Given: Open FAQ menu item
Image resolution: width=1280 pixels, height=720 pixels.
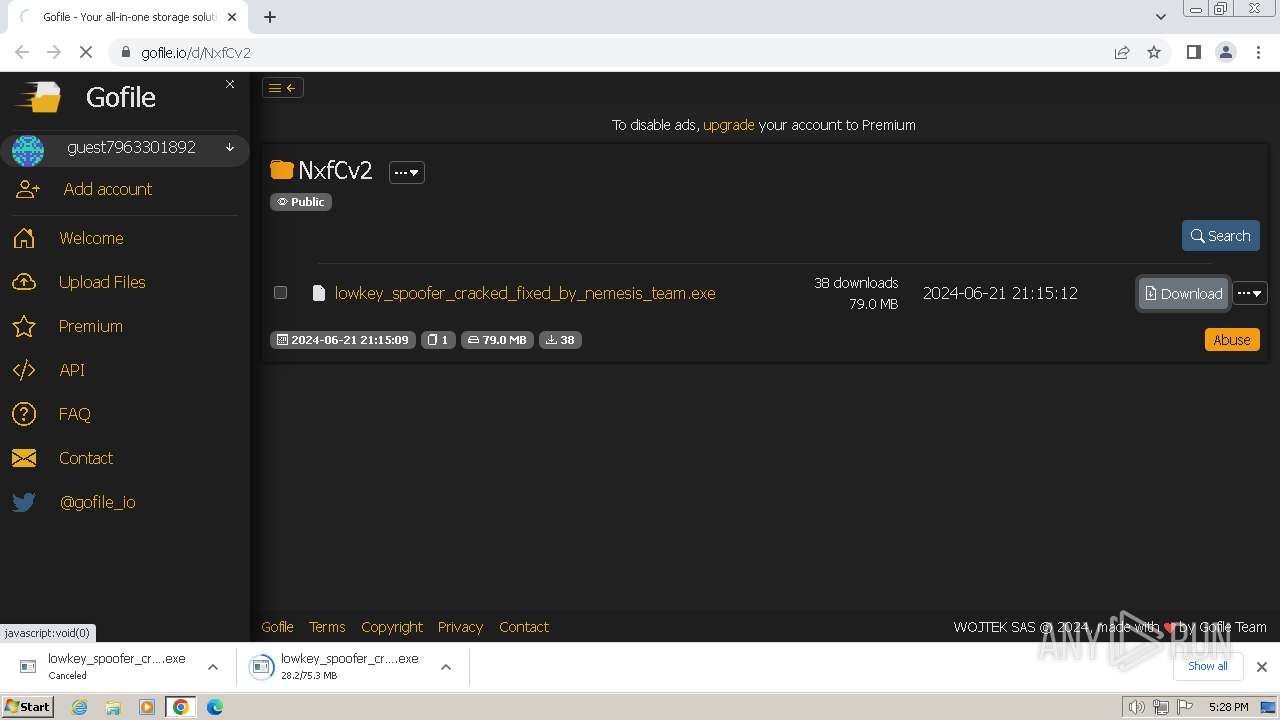Looking at the screenshot, I should 75,414.
